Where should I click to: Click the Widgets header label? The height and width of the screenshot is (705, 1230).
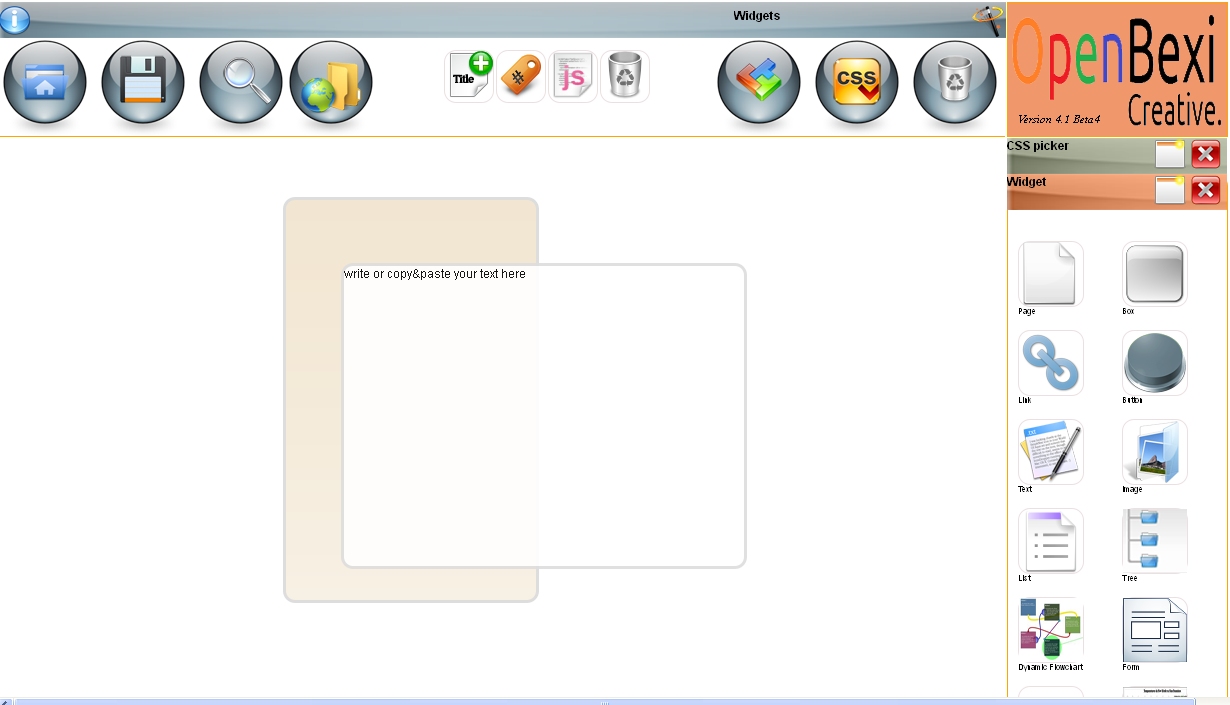tap(756, 16)
